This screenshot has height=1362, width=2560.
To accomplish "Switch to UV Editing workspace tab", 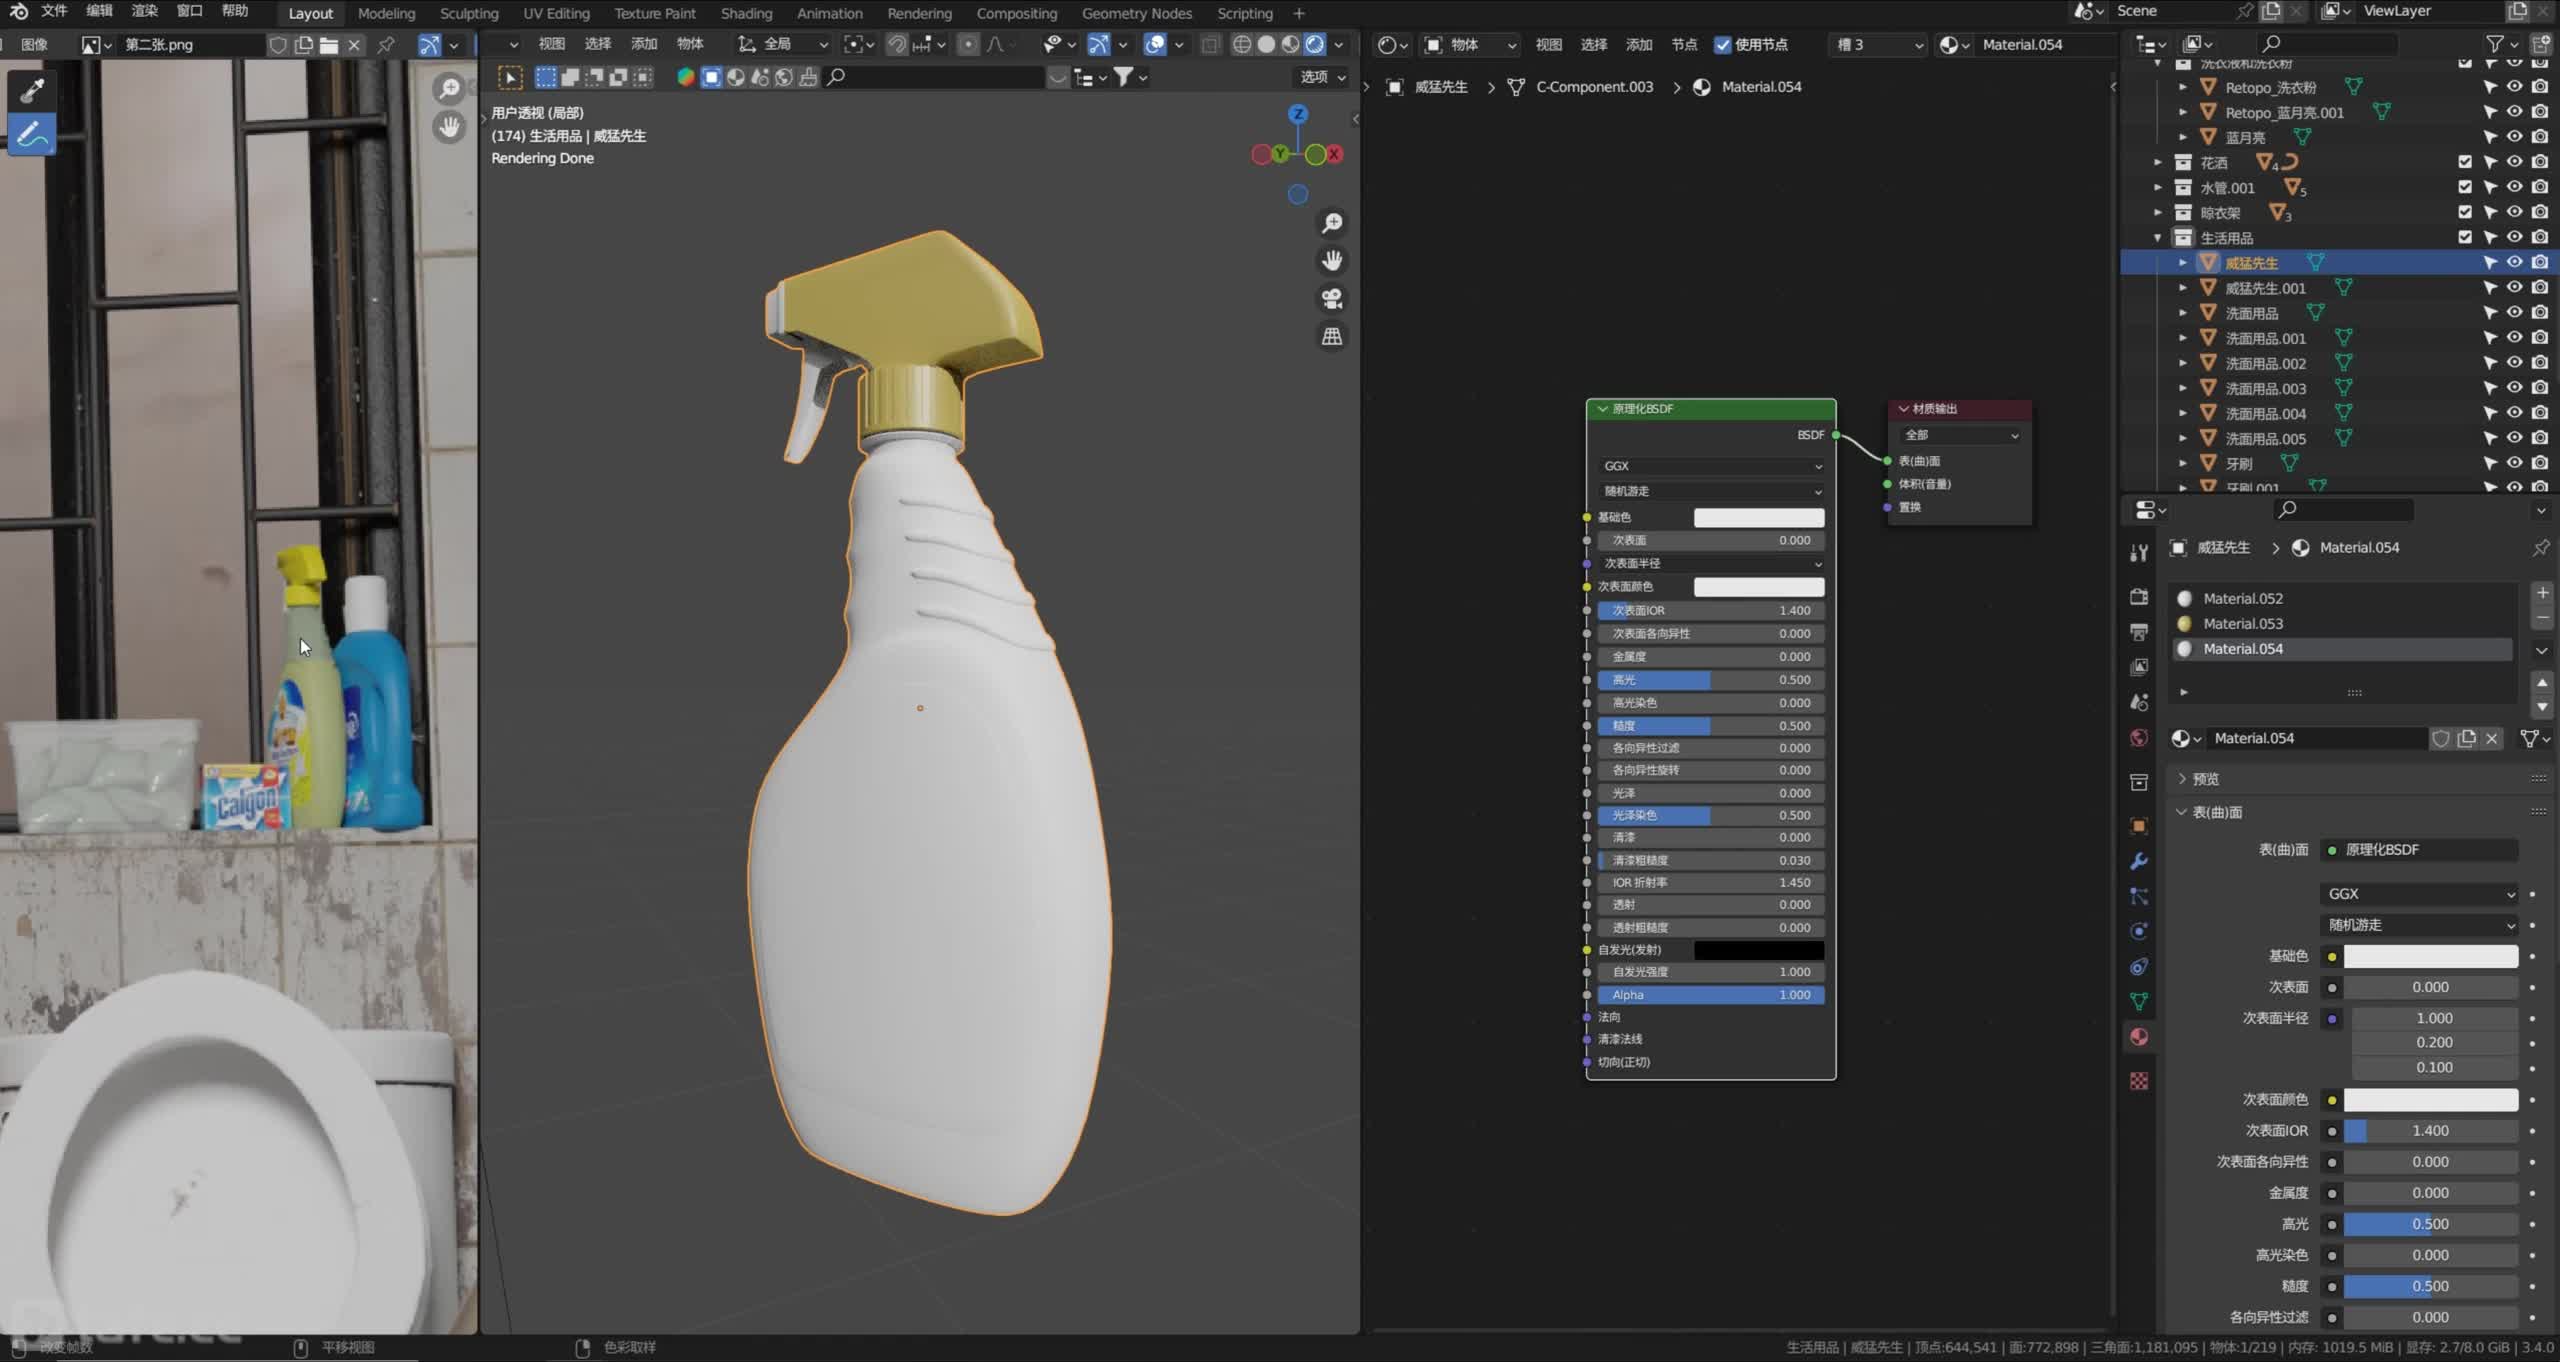I will click(556, 13).
